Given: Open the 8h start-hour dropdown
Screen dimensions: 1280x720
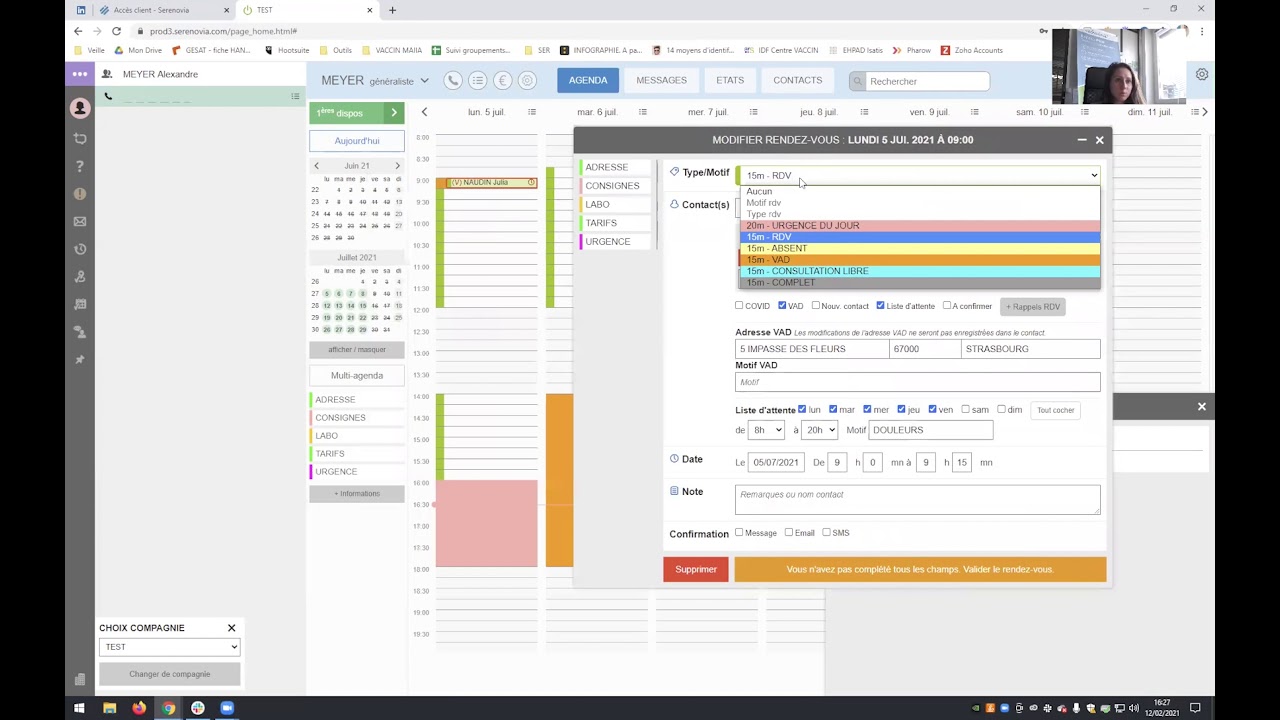Looking at the screenshot, I should (766, 430).
